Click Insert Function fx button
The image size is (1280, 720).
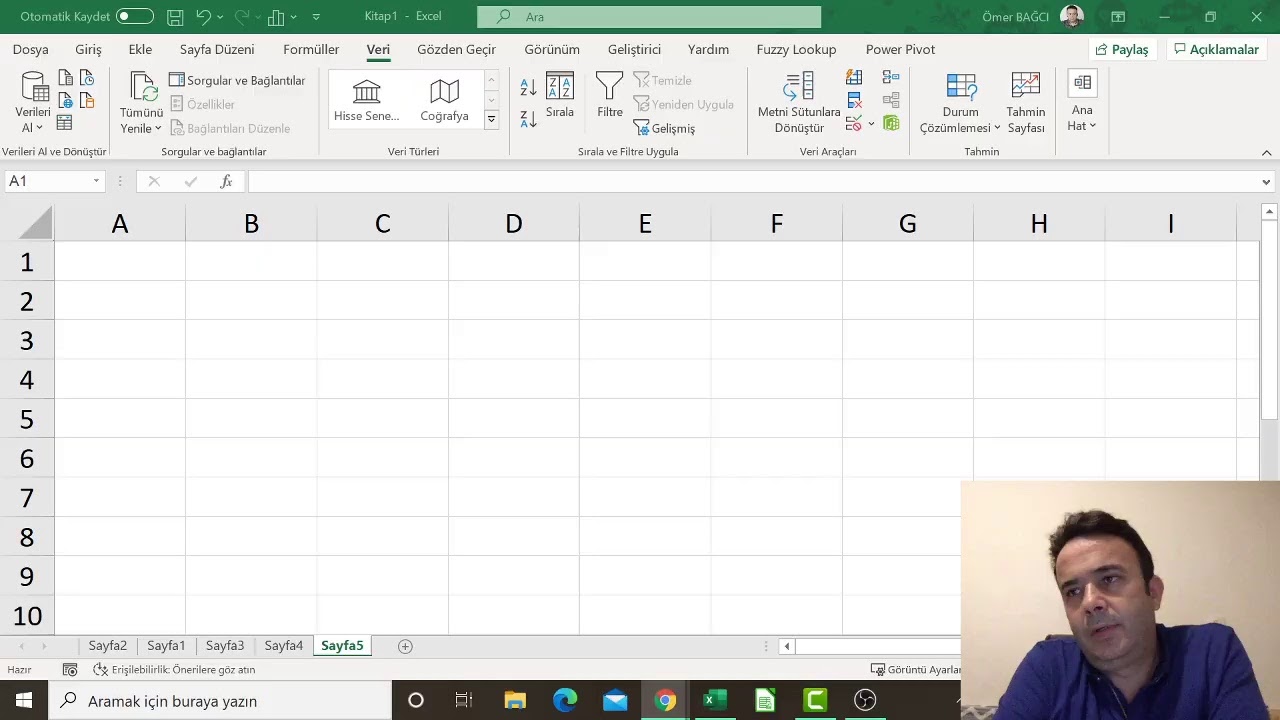[x=227, y=181]
